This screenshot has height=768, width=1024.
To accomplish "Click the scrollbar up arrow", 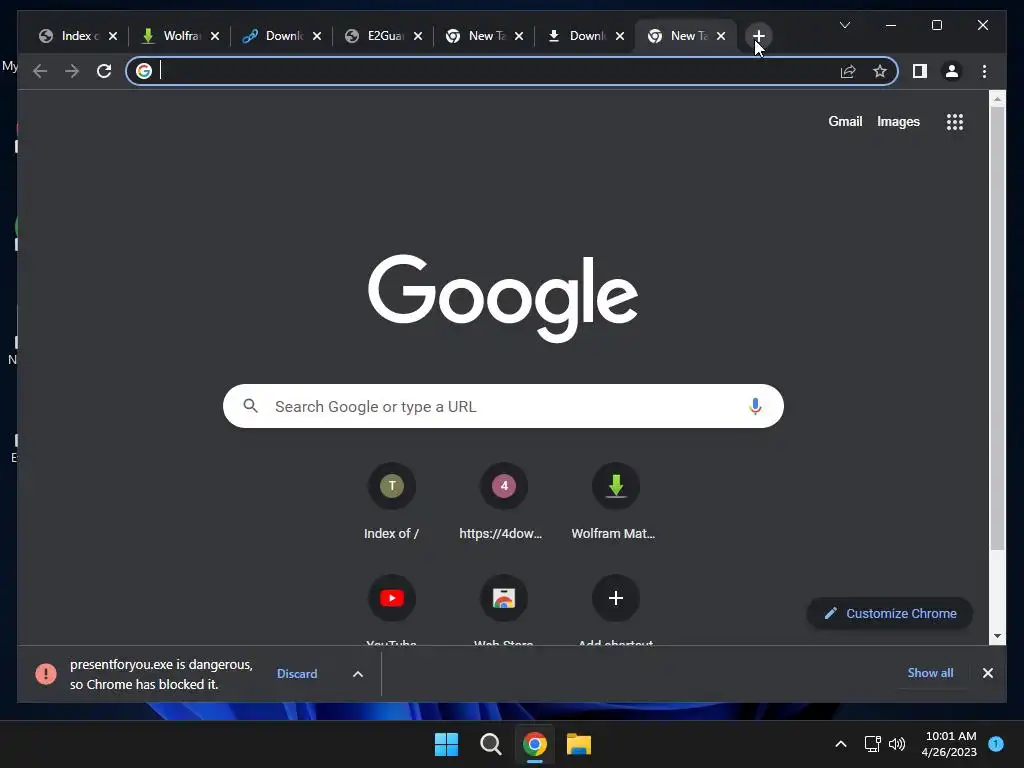I will (x=997, y=99).
